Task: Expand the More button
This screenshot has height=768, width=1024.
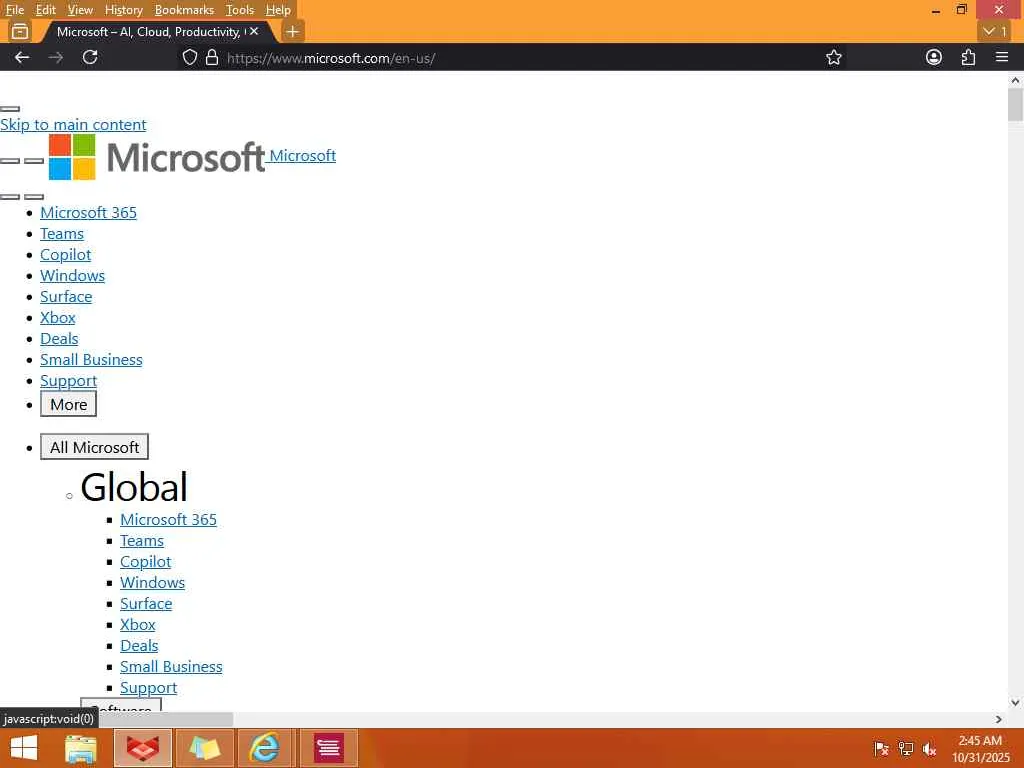Action: coord(69,404)
